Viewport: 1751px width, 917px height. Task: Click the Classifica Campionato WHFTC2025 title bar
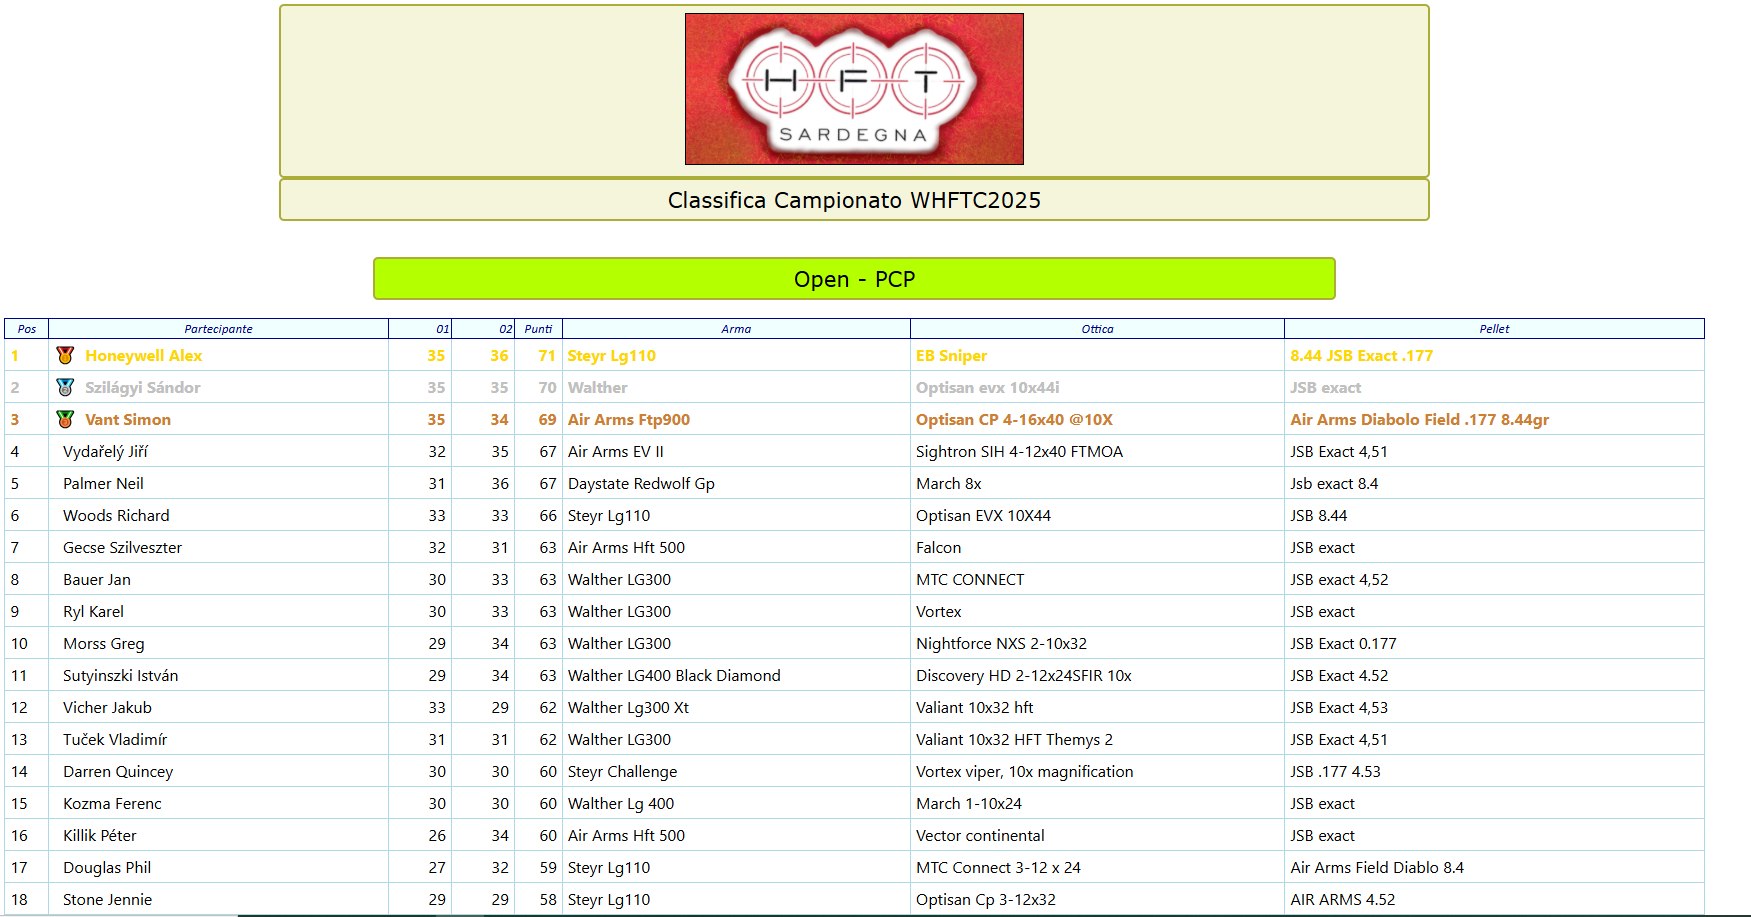point(854,200)
